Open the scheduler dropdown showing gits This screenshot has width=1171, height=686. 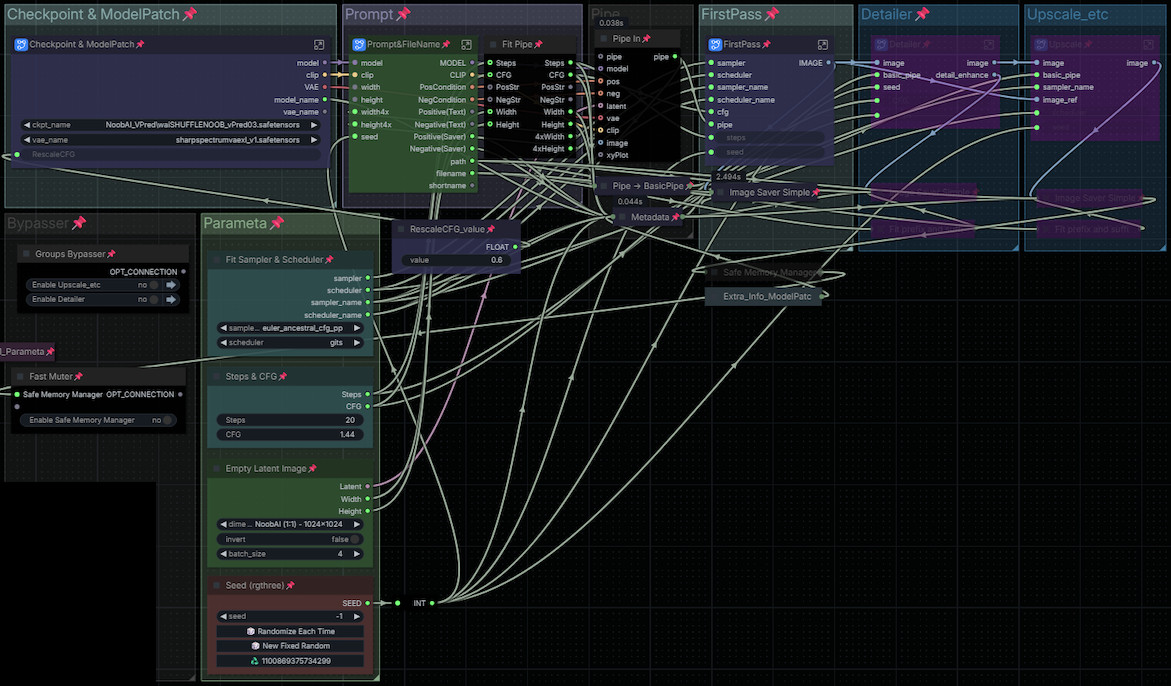(290, 342)
